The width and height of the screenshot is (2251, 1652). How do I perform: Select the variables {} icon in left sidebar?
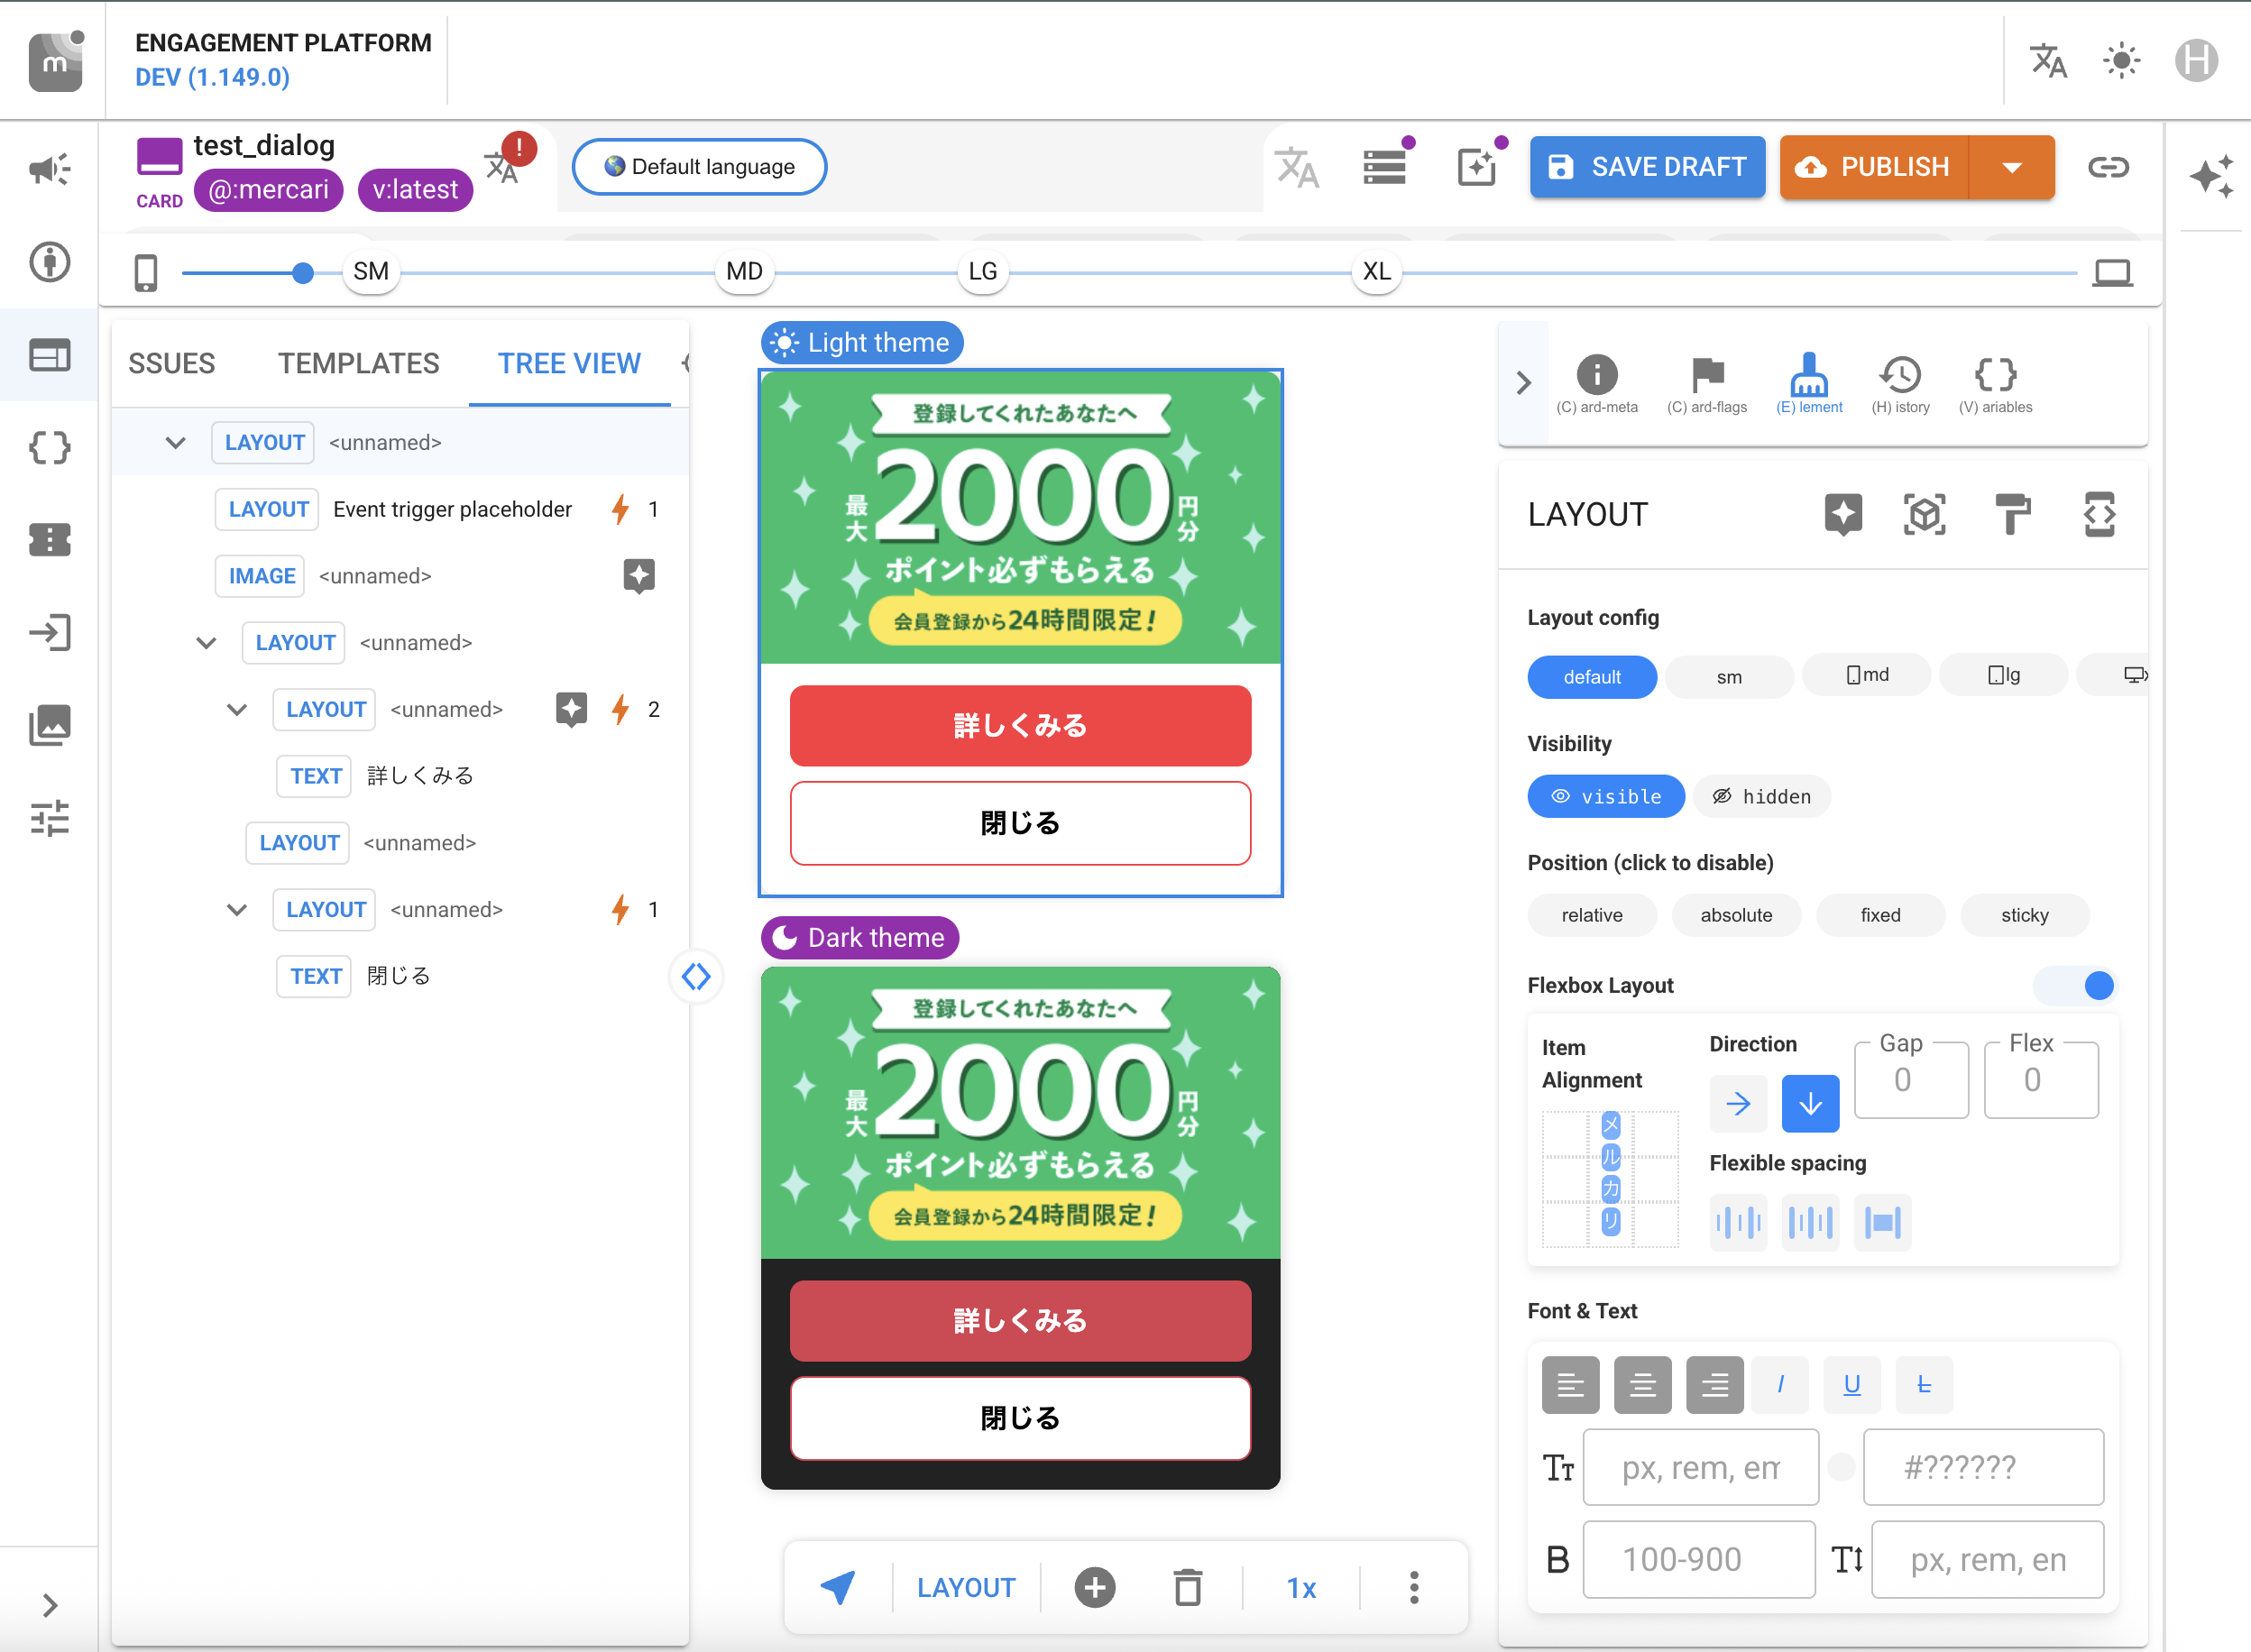pos(49,449)
